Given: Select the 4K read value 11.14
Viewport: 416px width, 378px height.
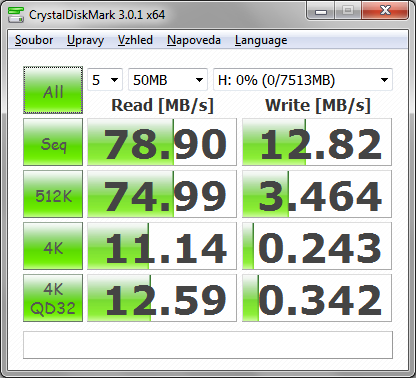Looking at the screenshot, I should click(x=162, y=246).
